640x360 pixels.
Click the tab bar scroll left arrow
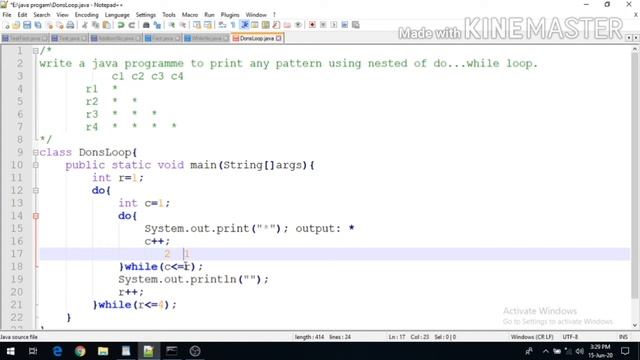(629, 38)
